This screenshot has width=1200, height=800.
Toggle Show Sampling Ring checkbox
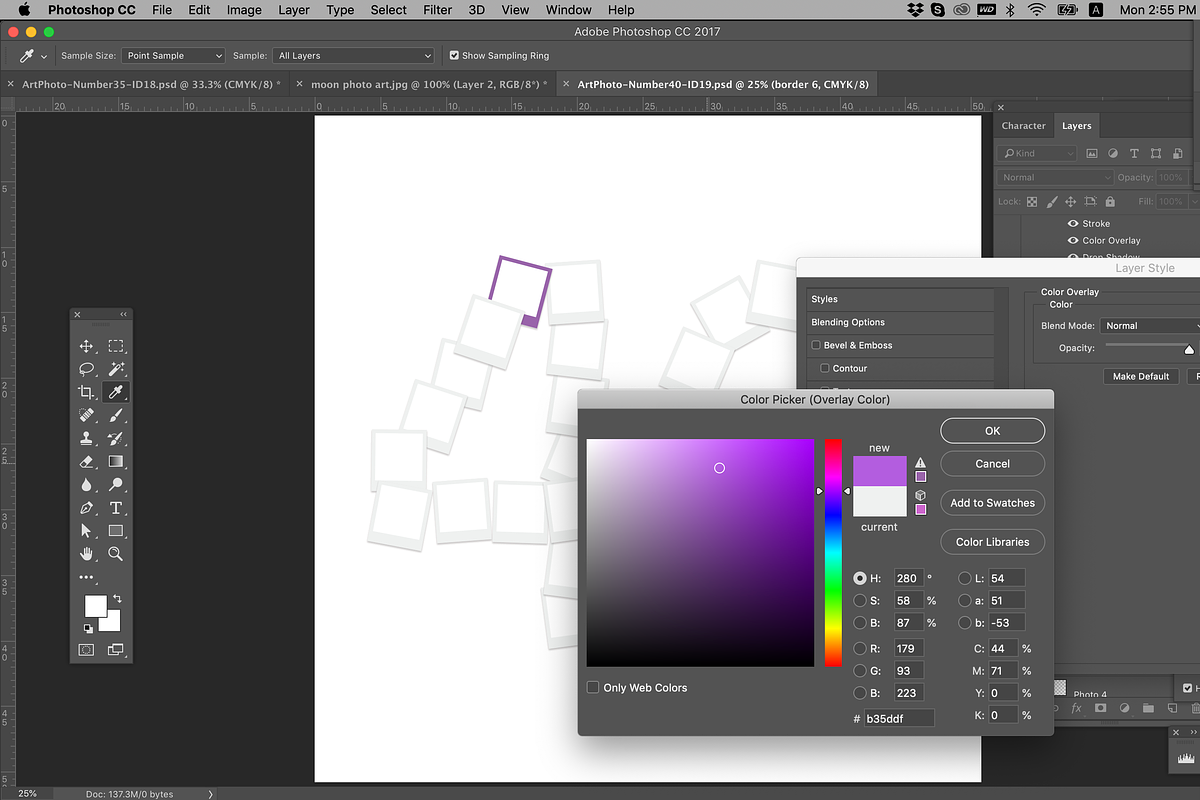[455, 56]
